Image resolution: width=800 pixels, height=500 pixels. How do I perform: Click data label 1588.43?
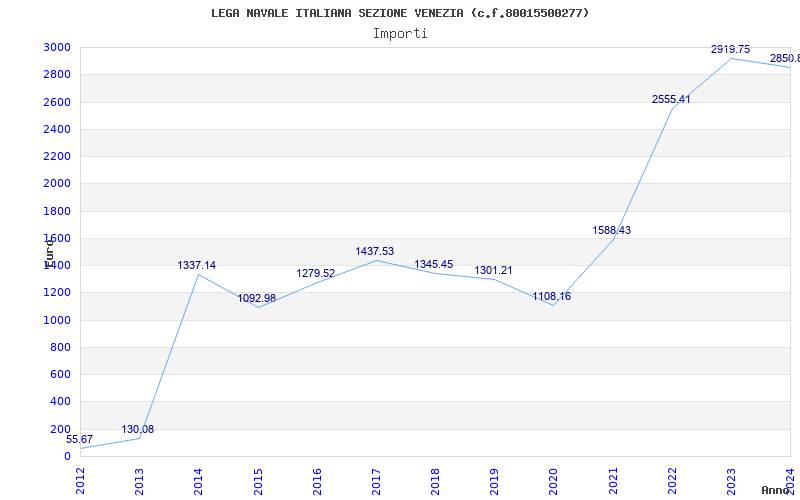click(612, 231)
